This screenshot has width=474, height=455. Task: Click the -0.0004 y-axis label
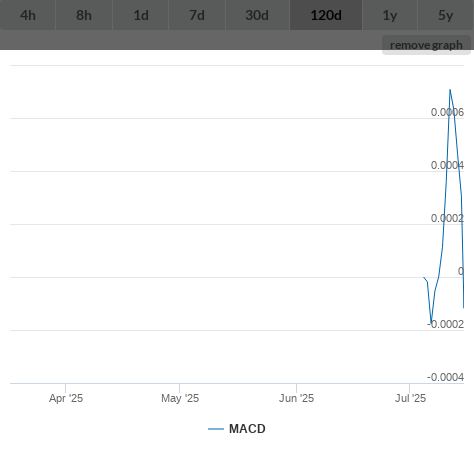(x=445, y=377)
